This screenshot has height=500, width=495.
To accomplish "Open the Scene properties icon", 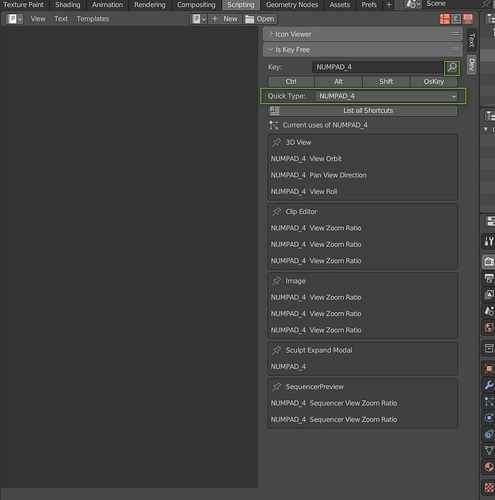I will [x=489, y=311].
